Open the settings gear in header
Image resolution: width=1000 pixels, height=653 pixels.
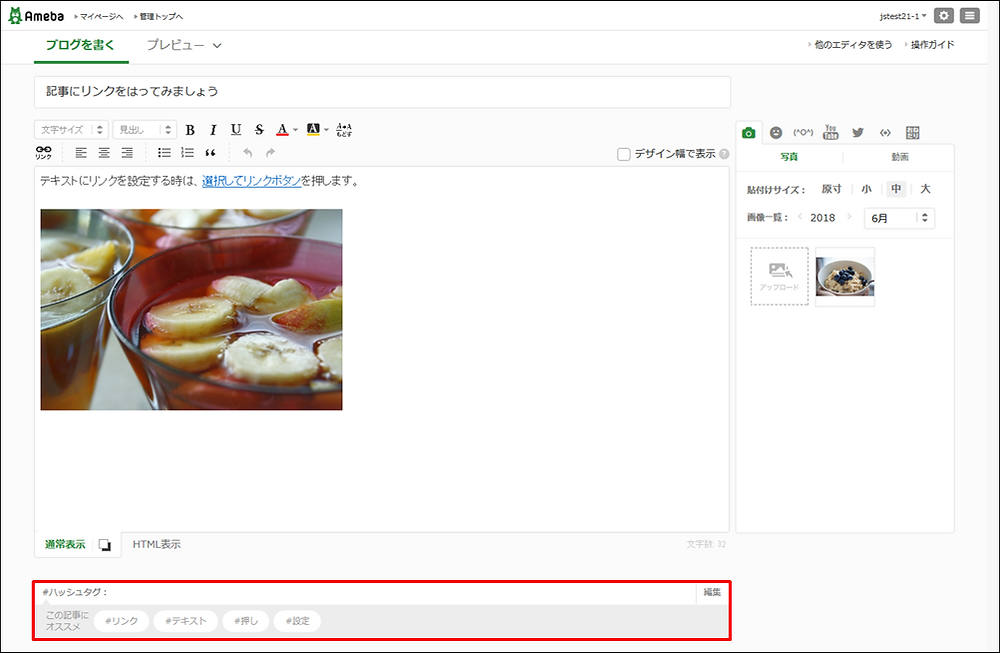pyautogui.click(x=944, y=16)
